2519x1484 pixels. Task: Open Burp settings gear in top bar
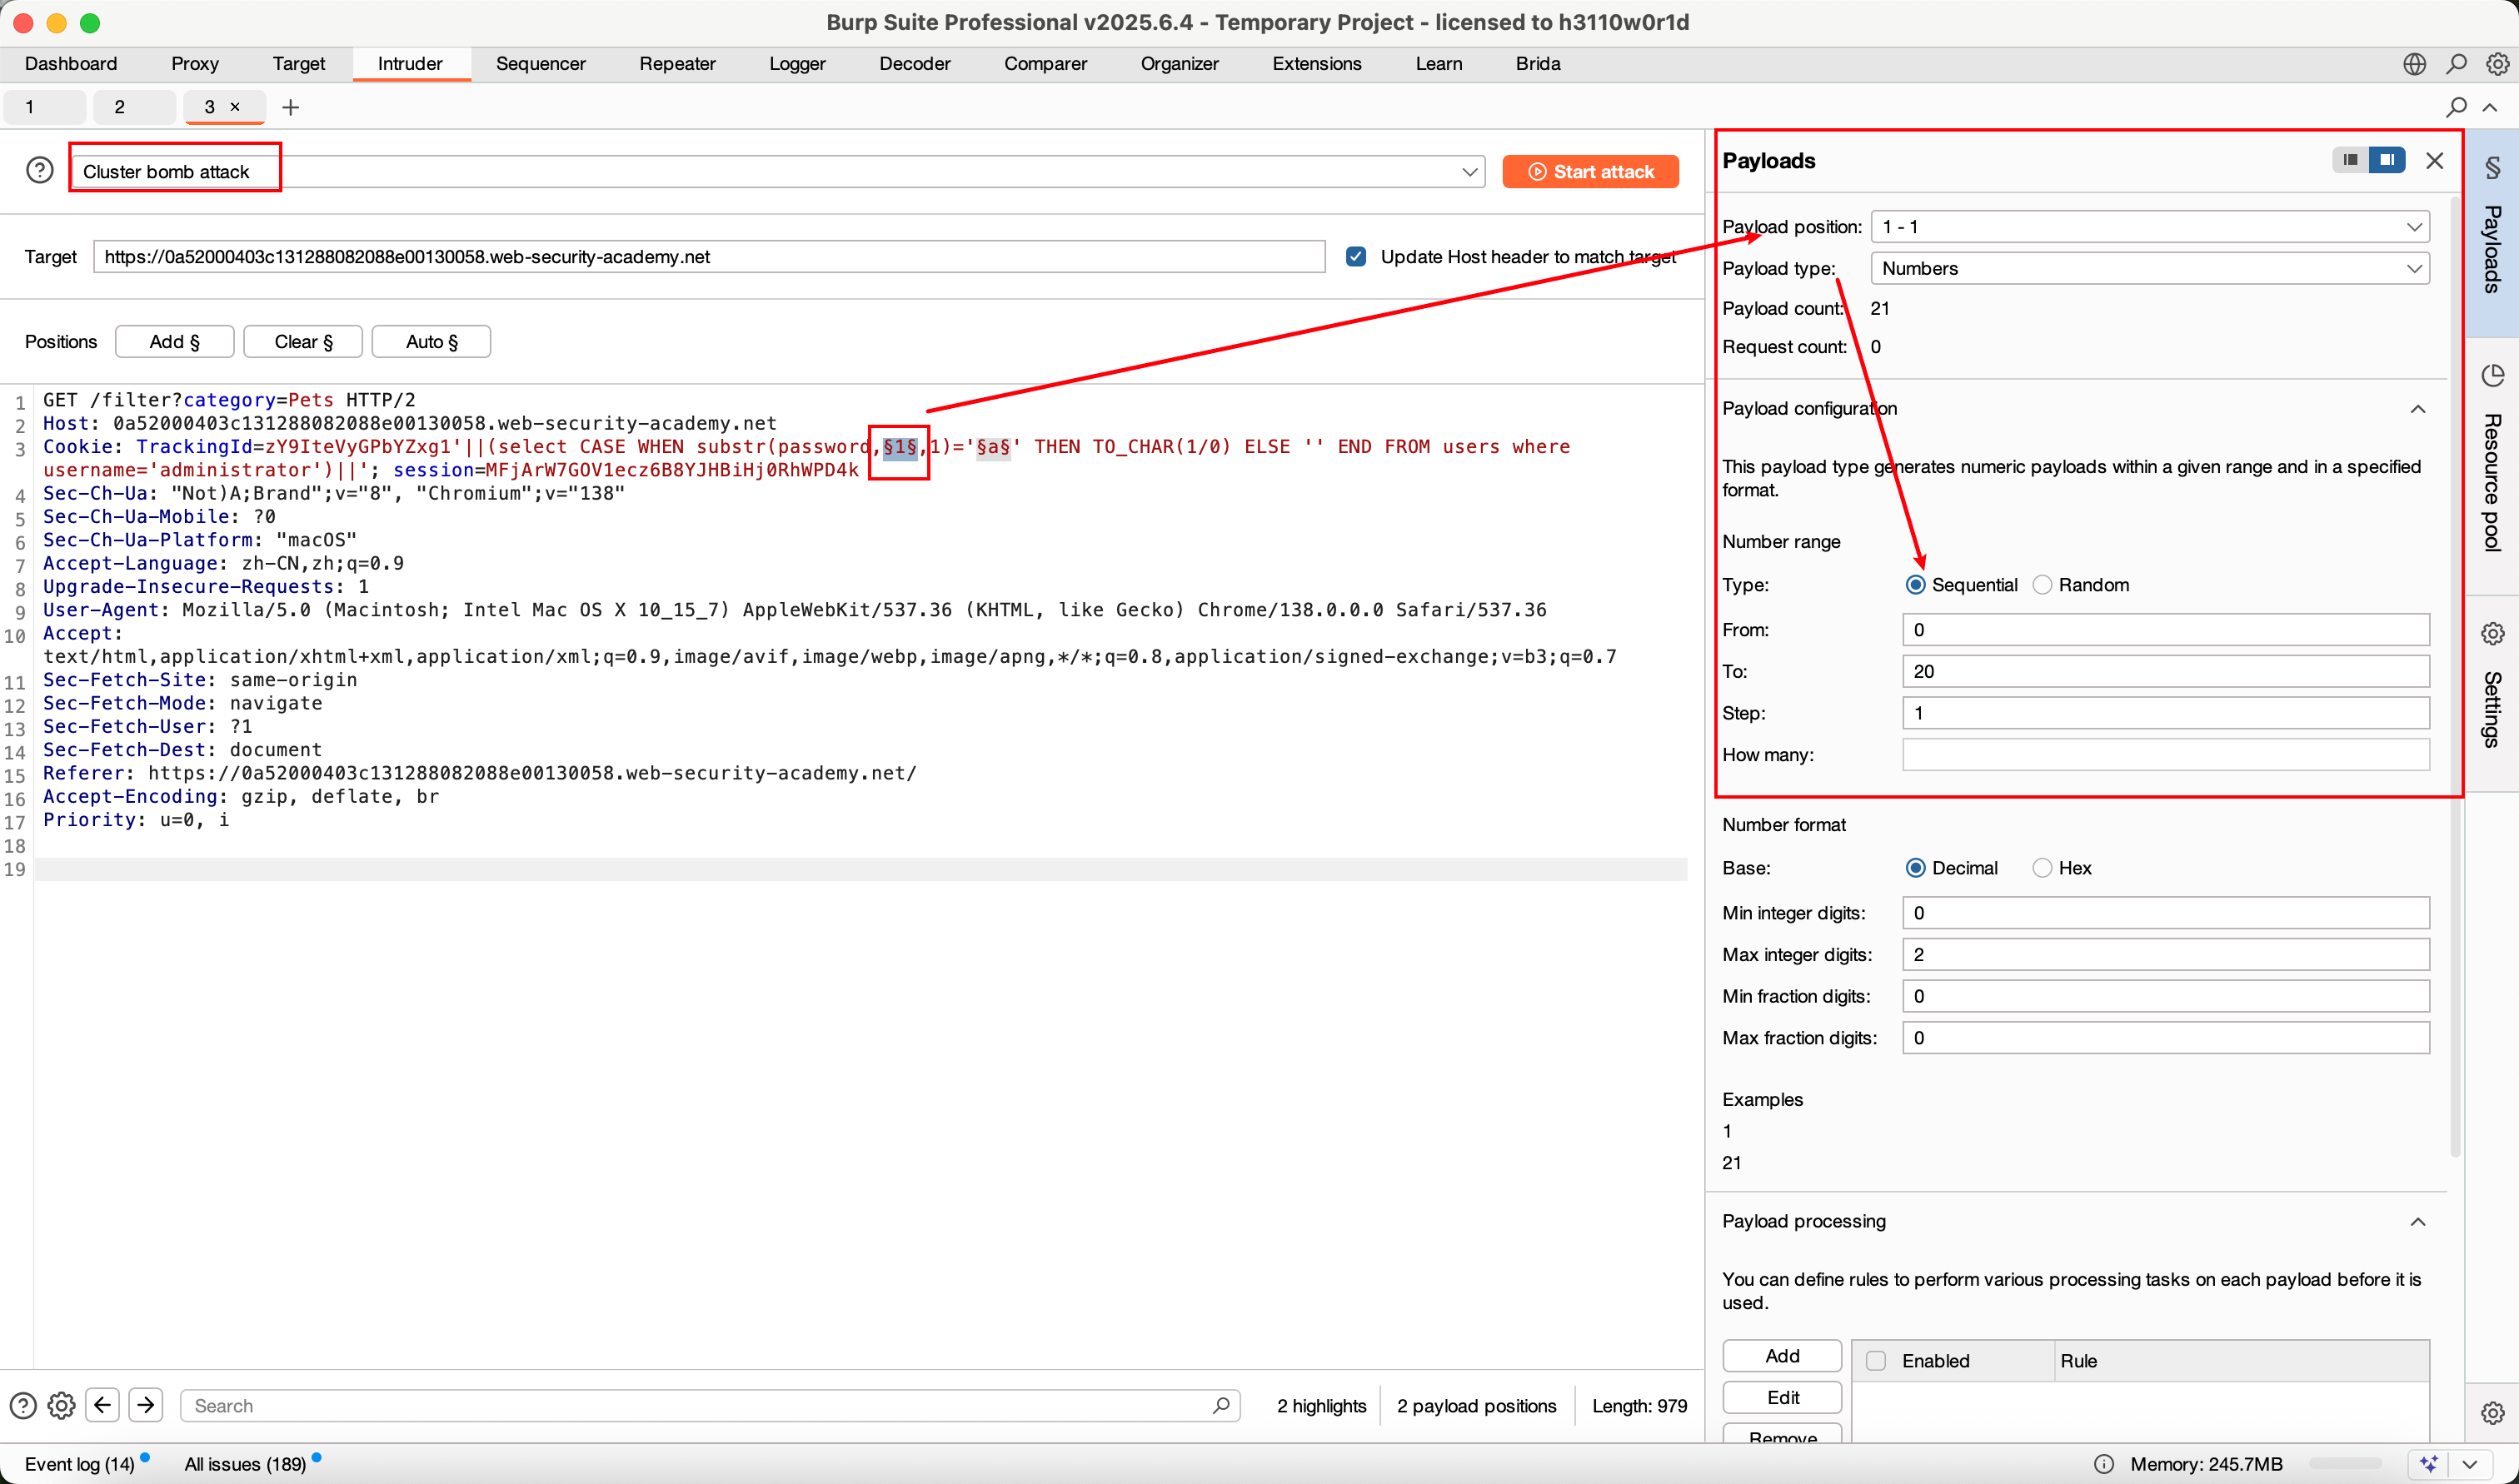tap(2497, 64)
